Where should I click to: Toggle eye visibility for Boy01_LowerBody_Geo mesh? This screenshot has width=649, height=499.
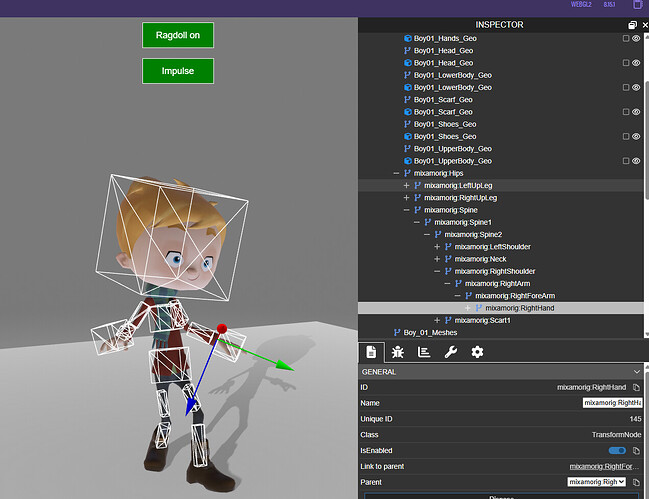(x=636, y=87)
